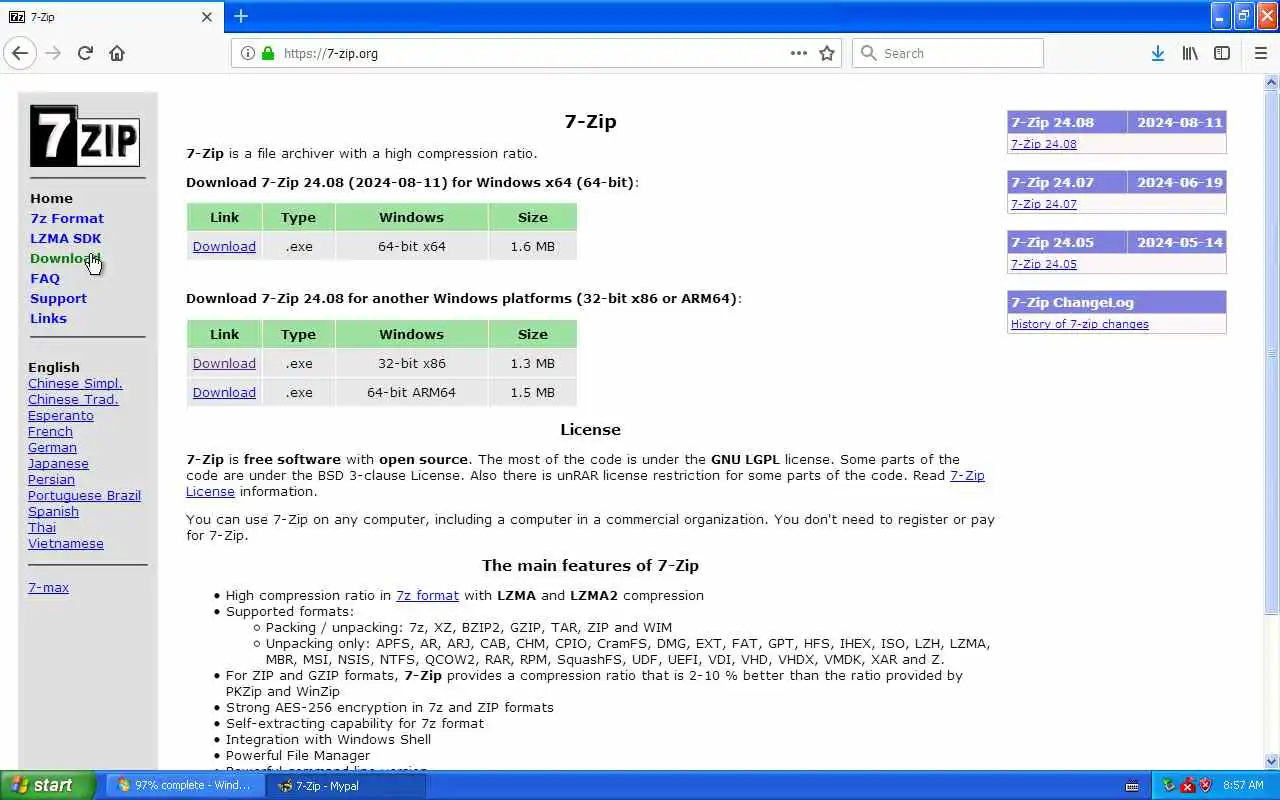The height and width of the screenshot is (800, 1280).
Task: Switch language to Spanish
Action: 53,511
